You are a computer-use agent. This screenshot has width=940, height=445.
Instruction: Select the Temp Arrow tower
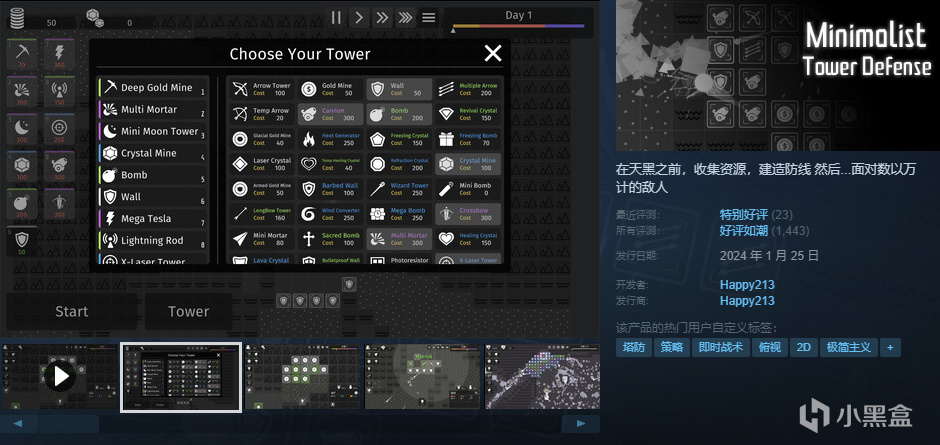click(262, 114)
